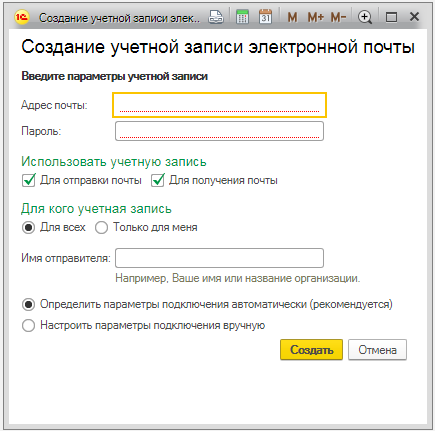Select 'Только для меня' radio button
The height and width of the screenshot is (431, 435).
(x=101, y=228)
